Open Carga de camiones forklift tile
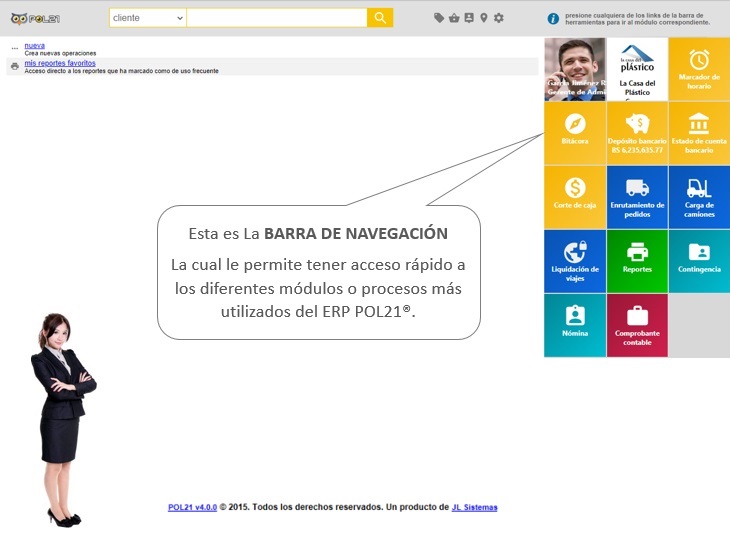The width and height of the screenshot is (730, 548). click(x=699, y=197)
